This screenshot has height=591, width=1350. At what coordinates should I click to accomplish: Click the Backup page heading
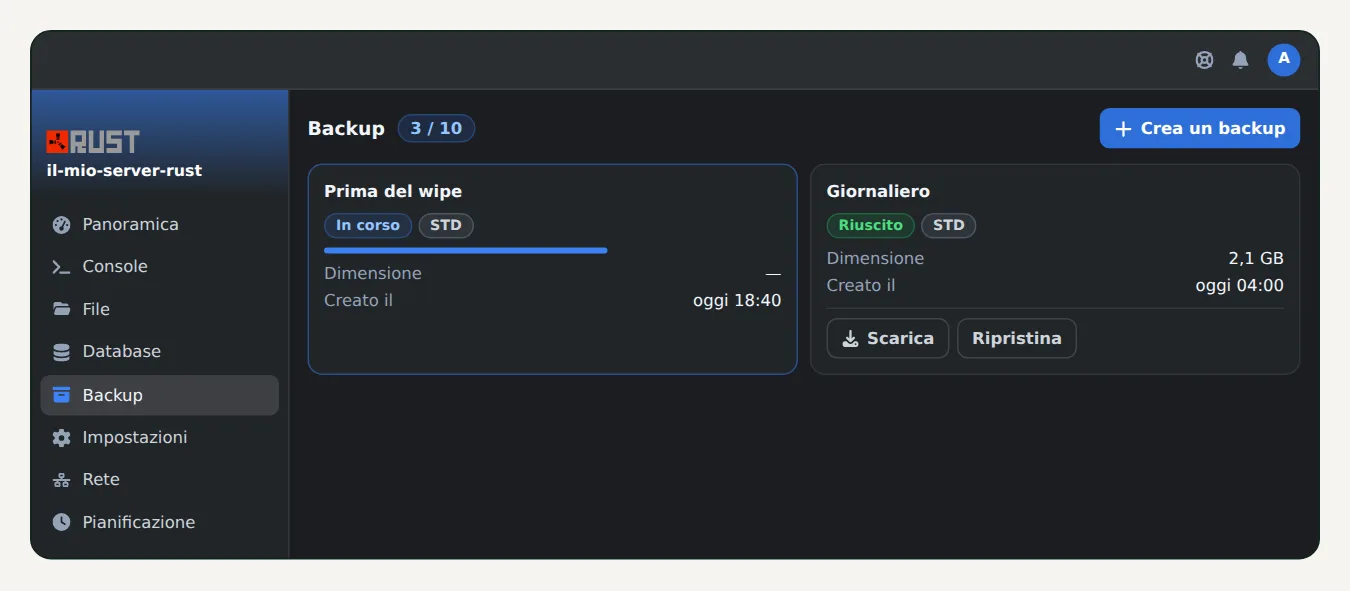(x=346, y=129)
